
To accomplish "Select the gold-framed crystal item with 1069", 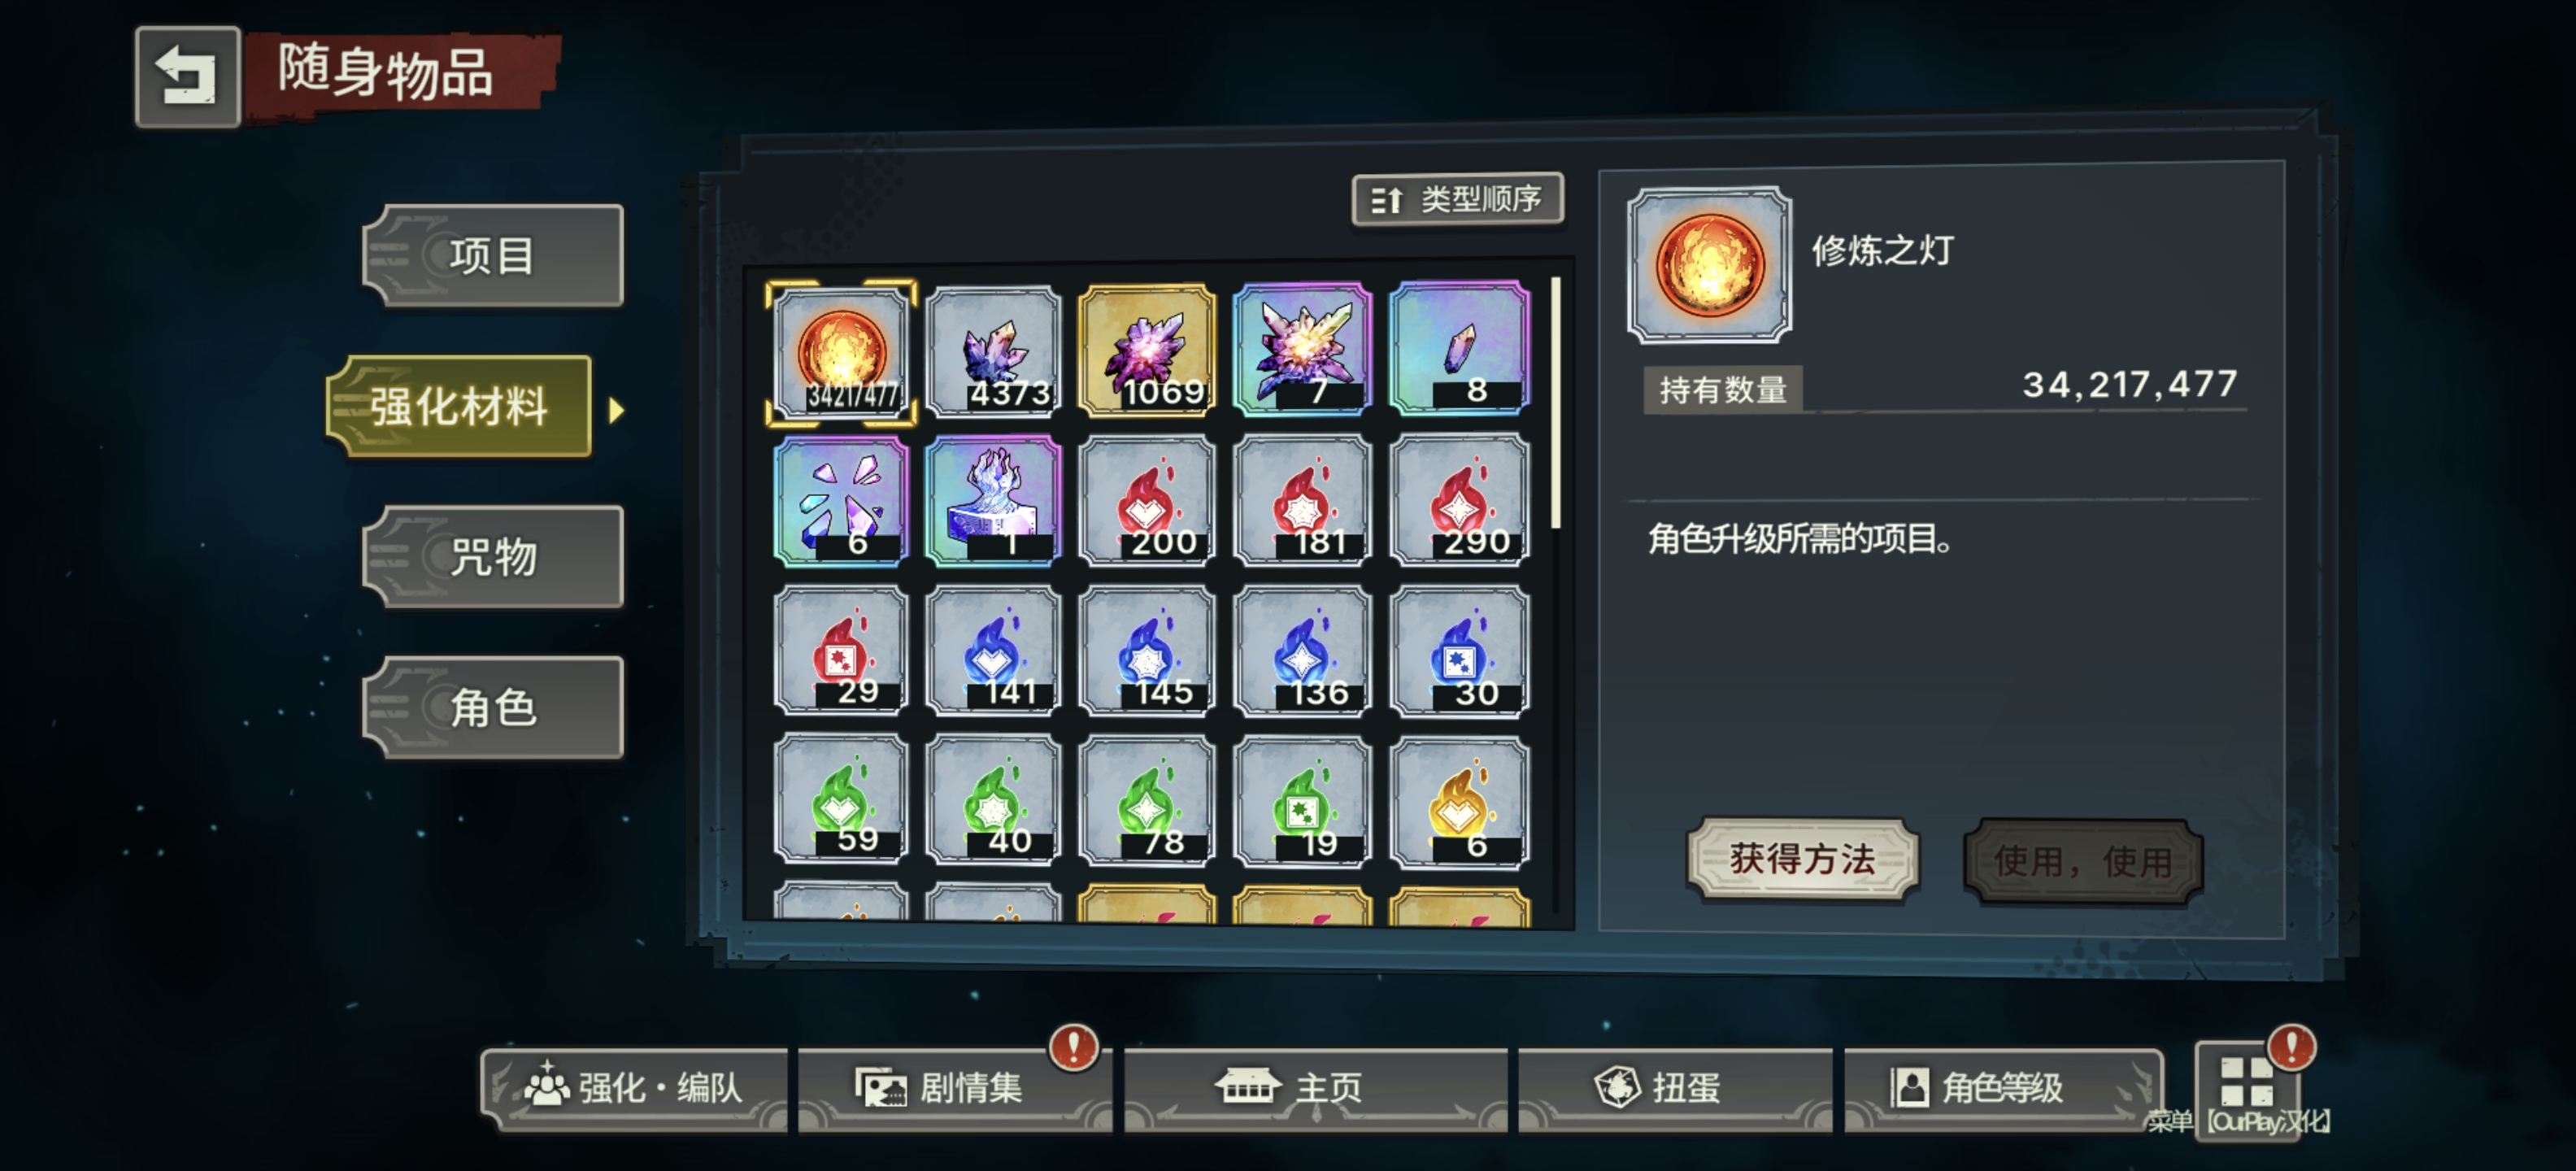I will [x=1146, y=352].
